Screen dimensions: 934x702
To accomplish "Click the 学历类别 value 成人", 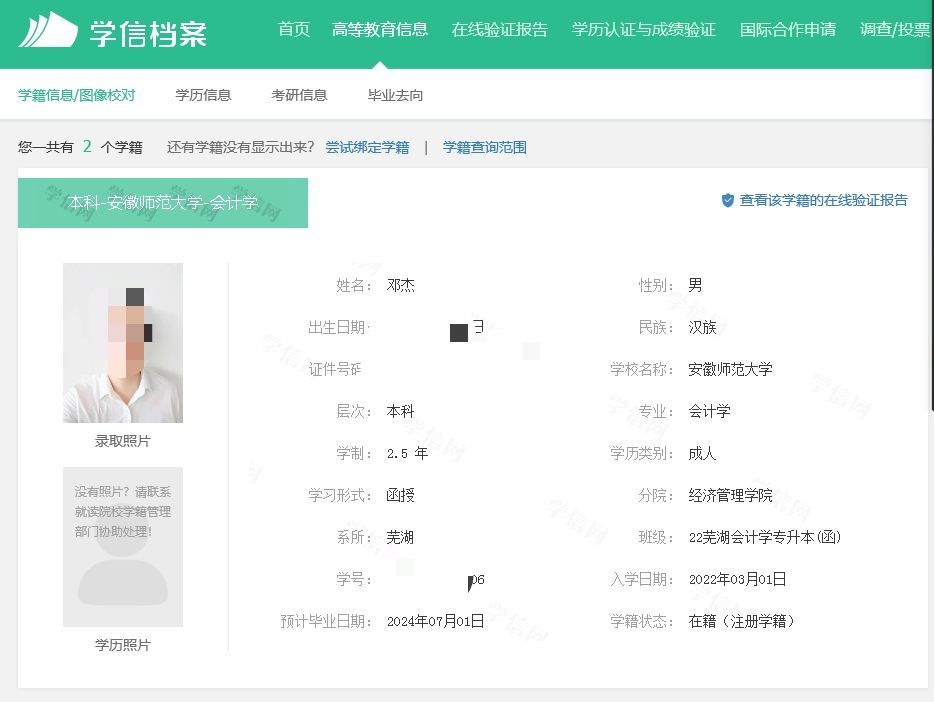I will [702, 454].
